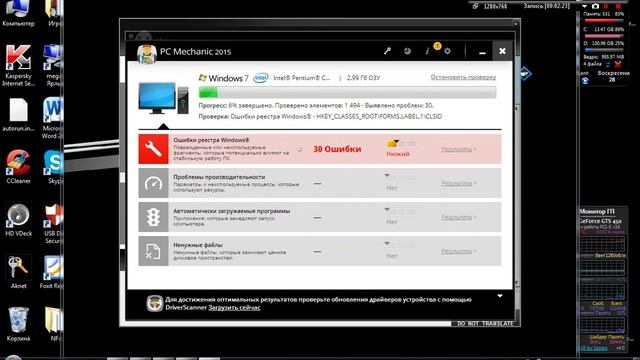
Task: Click the recording timer 'Запись' in top bar
Action: (x=546, y=6)
